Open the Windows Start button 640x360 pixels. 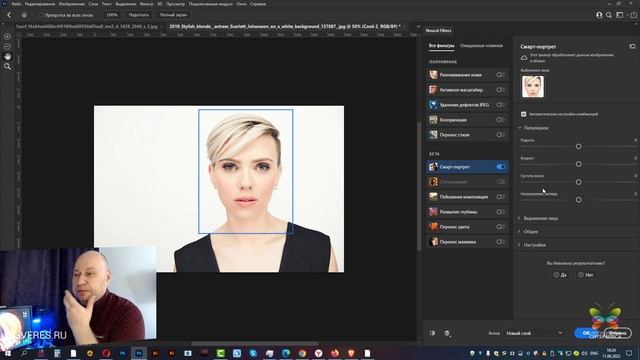7,353
